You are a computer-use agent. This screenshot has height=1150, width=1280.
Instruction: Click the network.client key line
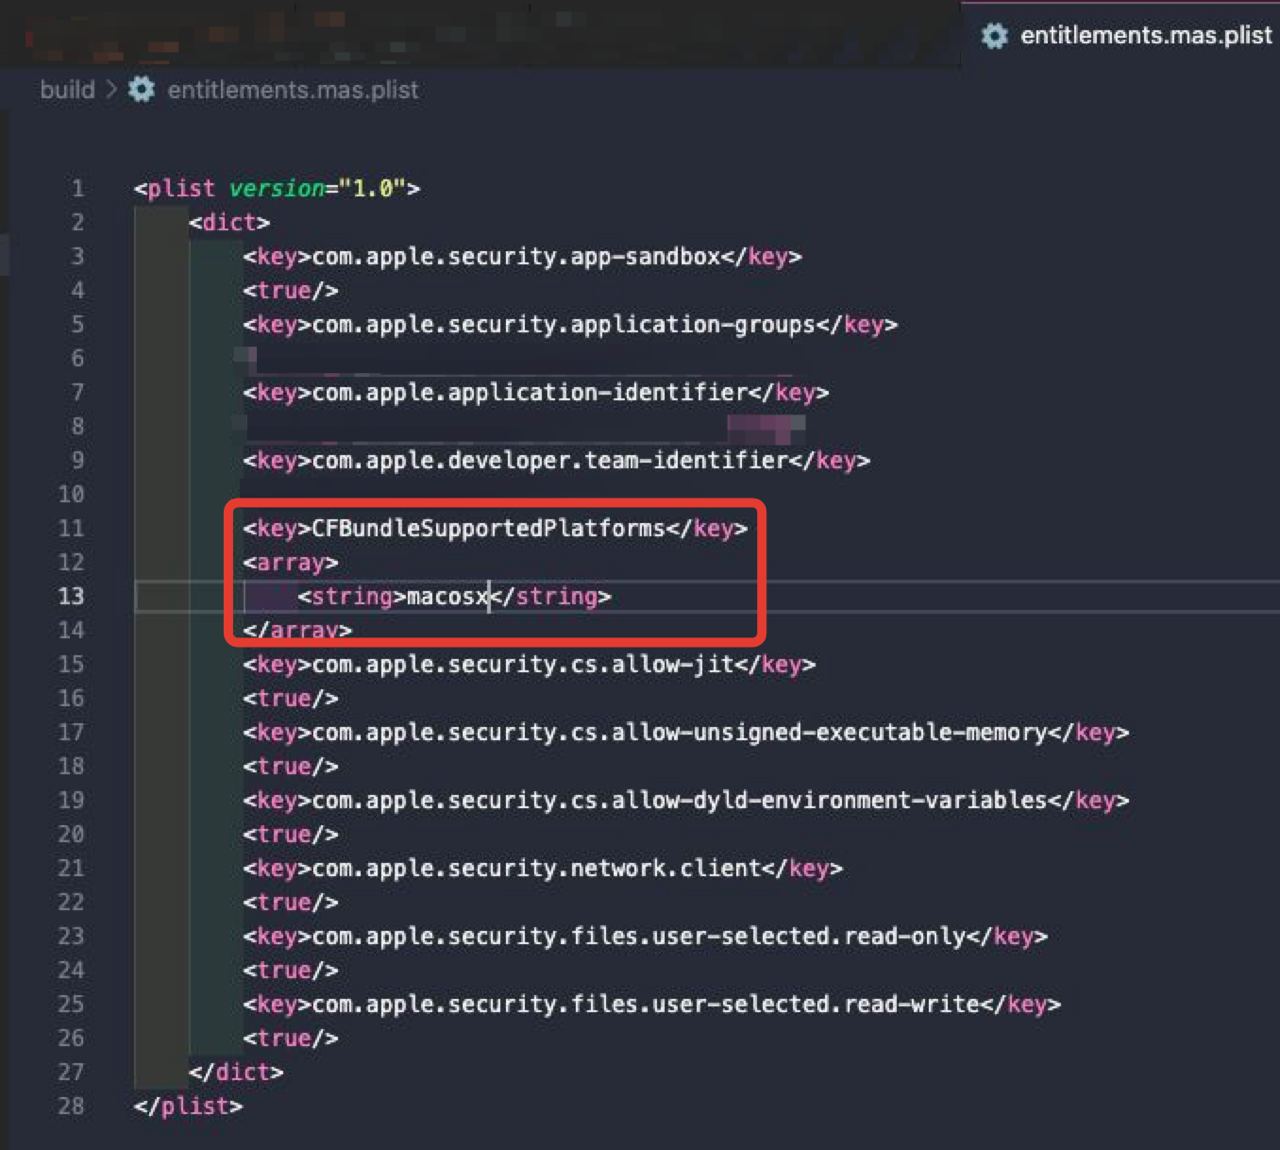pos(543,868)
